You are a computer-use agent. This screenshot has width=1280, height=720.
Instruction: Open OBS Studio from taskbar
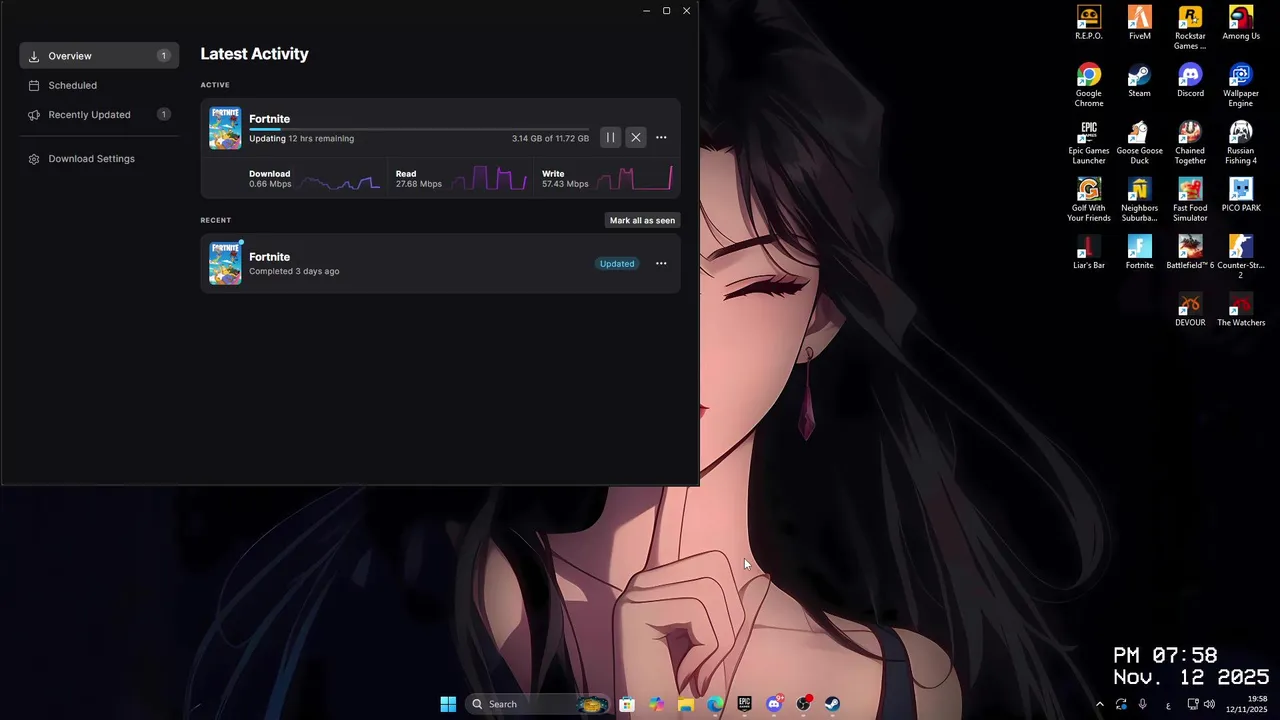coord(803,704)
